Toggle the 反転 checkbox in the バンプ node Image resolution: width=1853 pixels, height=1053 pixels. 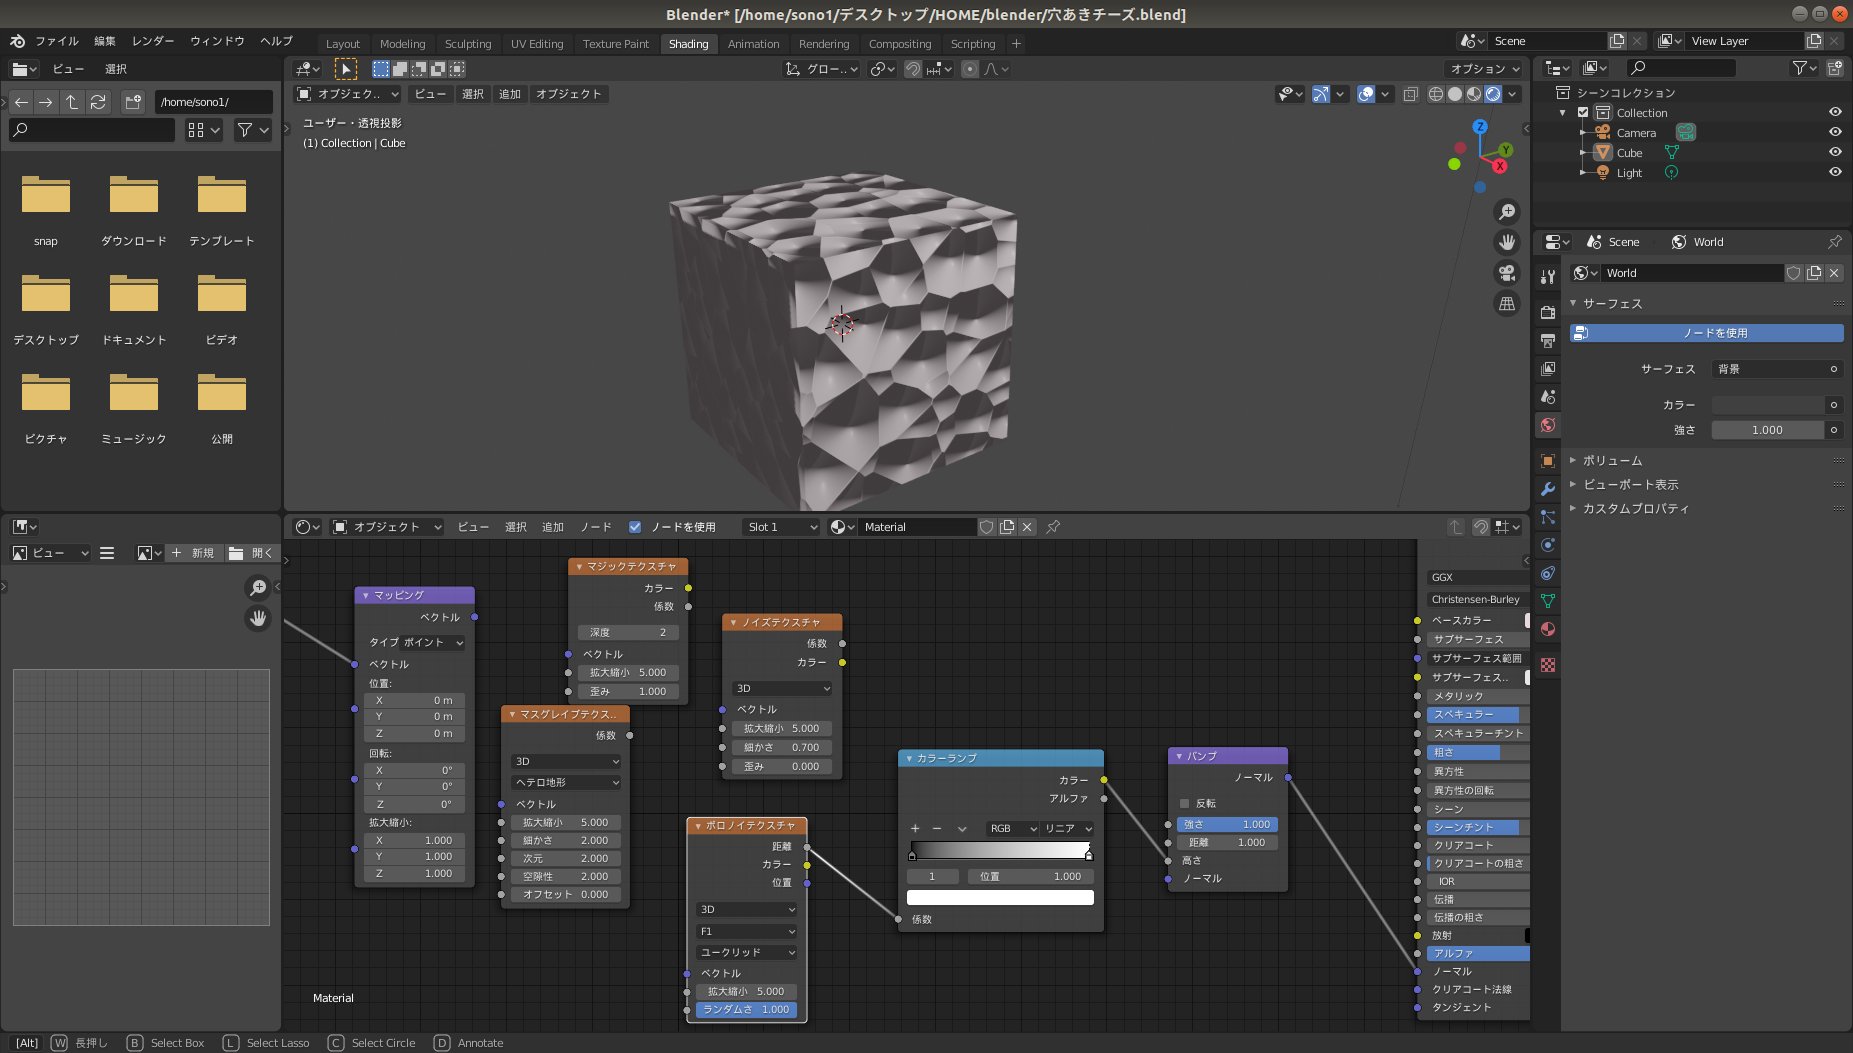coord(1184,803)
